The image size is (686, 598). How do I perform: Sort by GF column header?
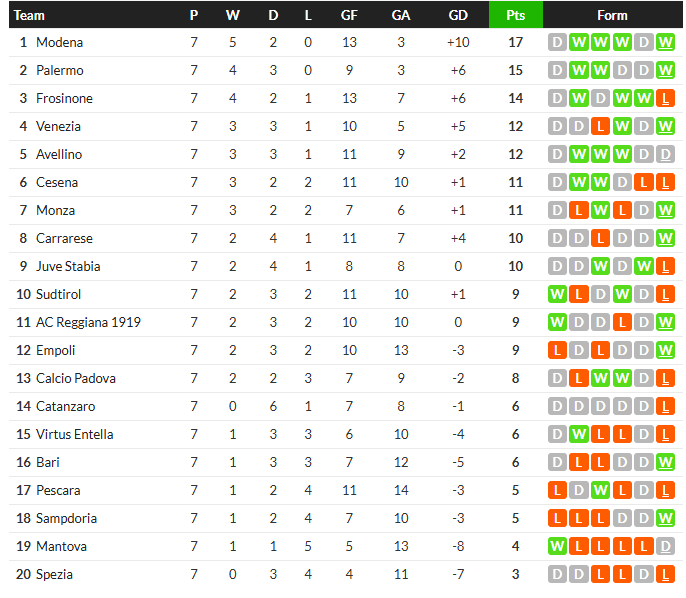coord(349,15)
